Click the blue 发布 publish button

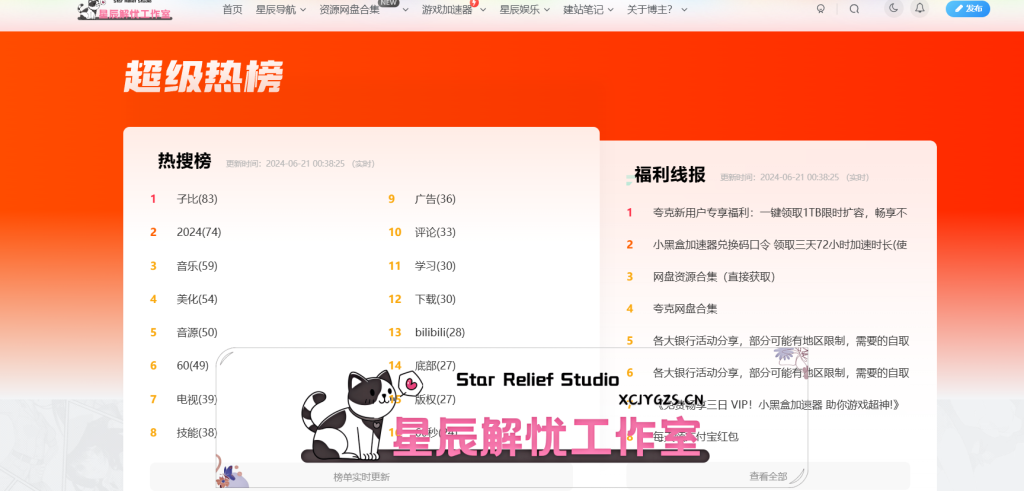point(968,8)
